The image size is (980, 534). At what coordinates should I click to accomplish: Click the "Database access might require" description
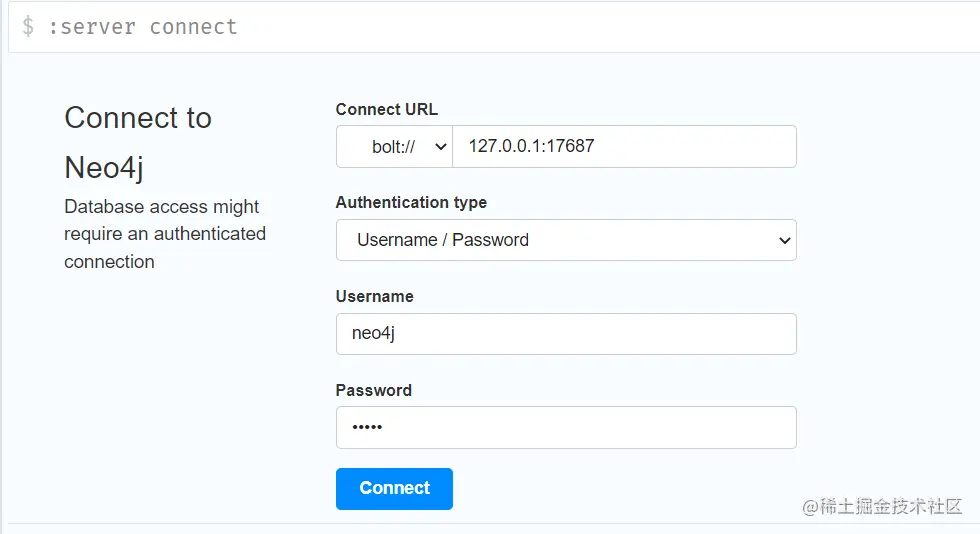[x=164, y=234]
